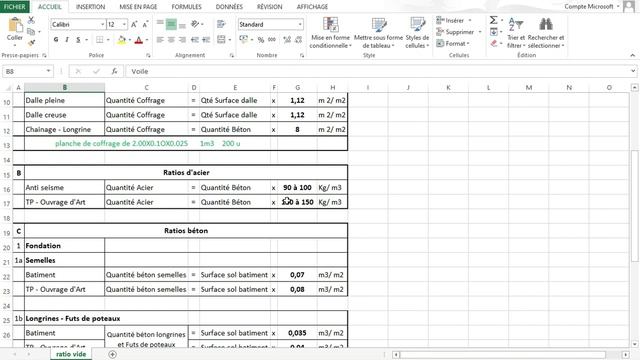The image size is (640, 360).
Task: Click the AutoSum sigma icon
Action: 493,20
